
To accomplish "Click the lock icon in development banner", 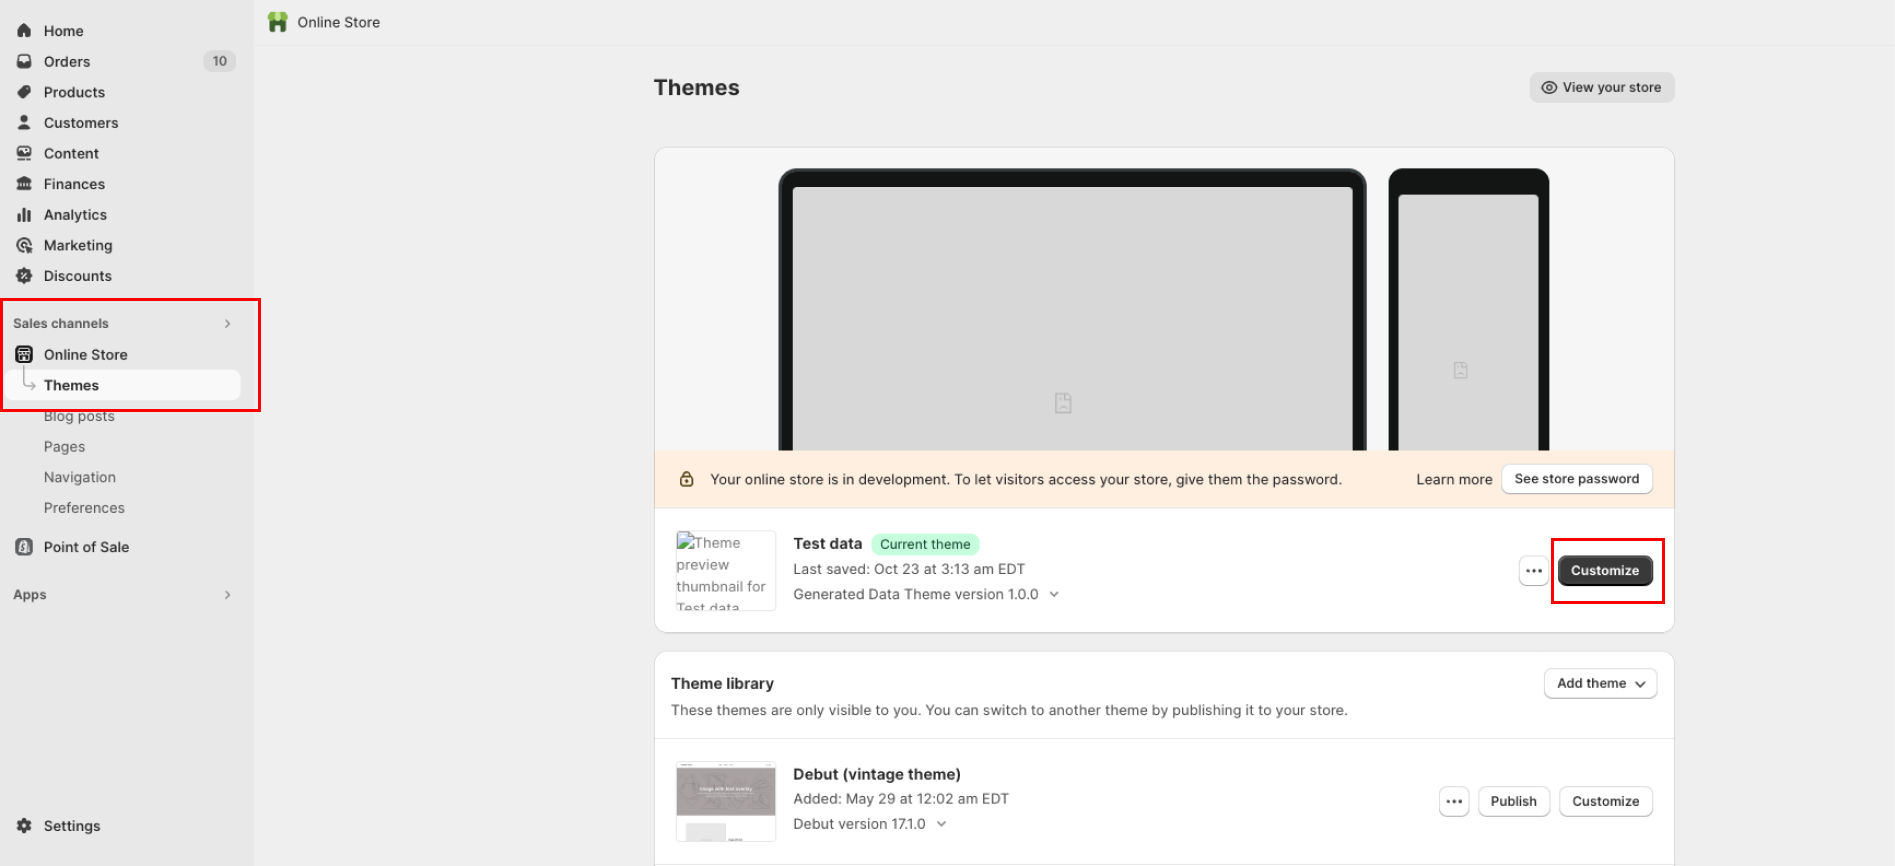I will 687,479.
